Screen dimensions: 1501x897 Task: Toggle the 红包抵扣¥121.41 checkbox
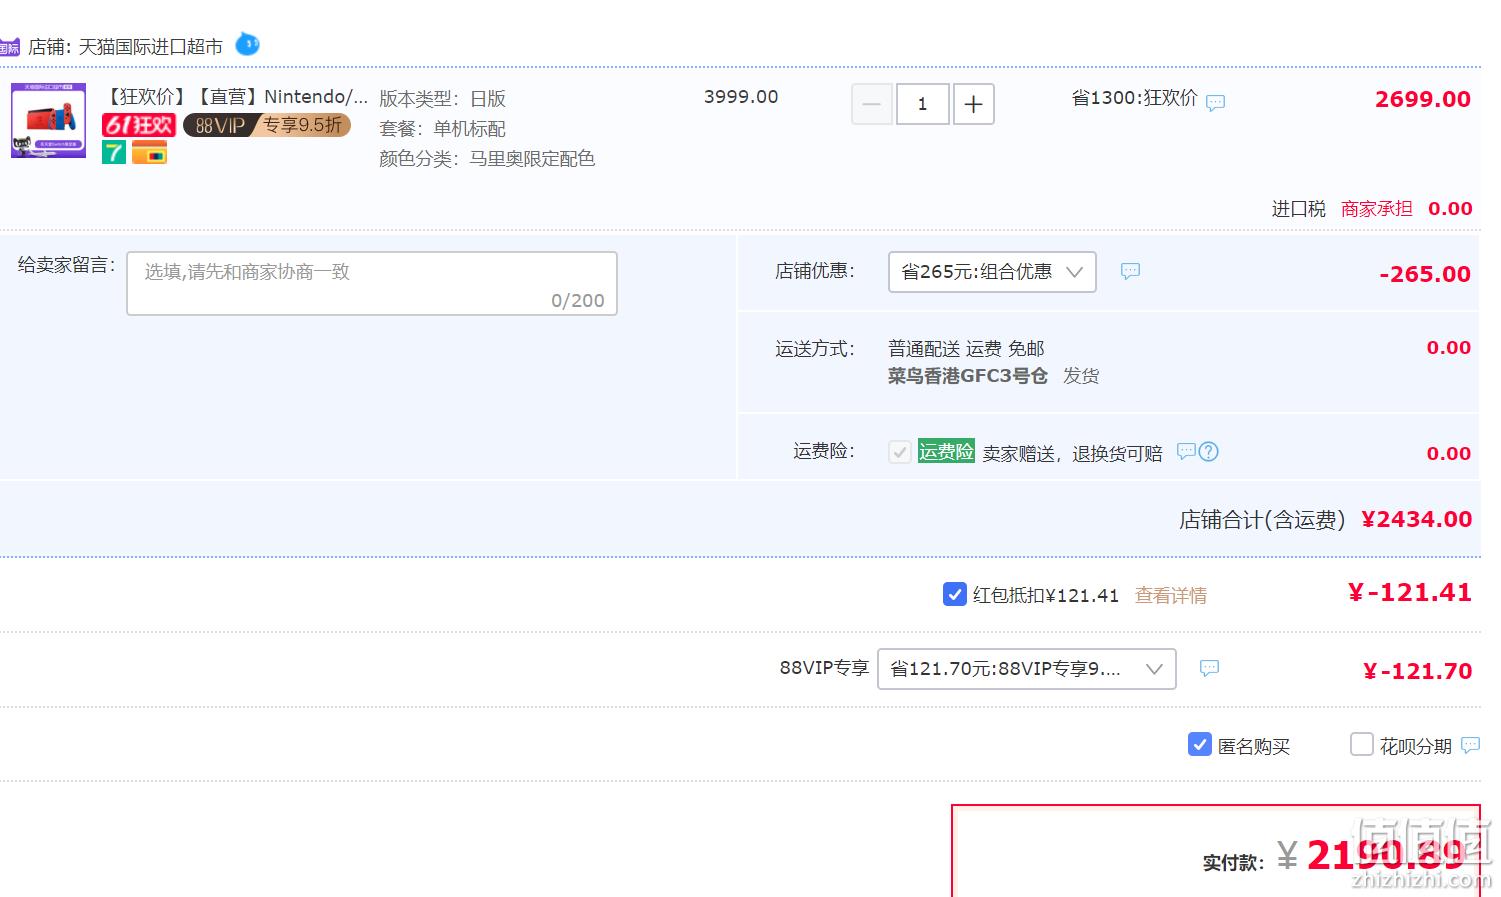tap(954, 594)
